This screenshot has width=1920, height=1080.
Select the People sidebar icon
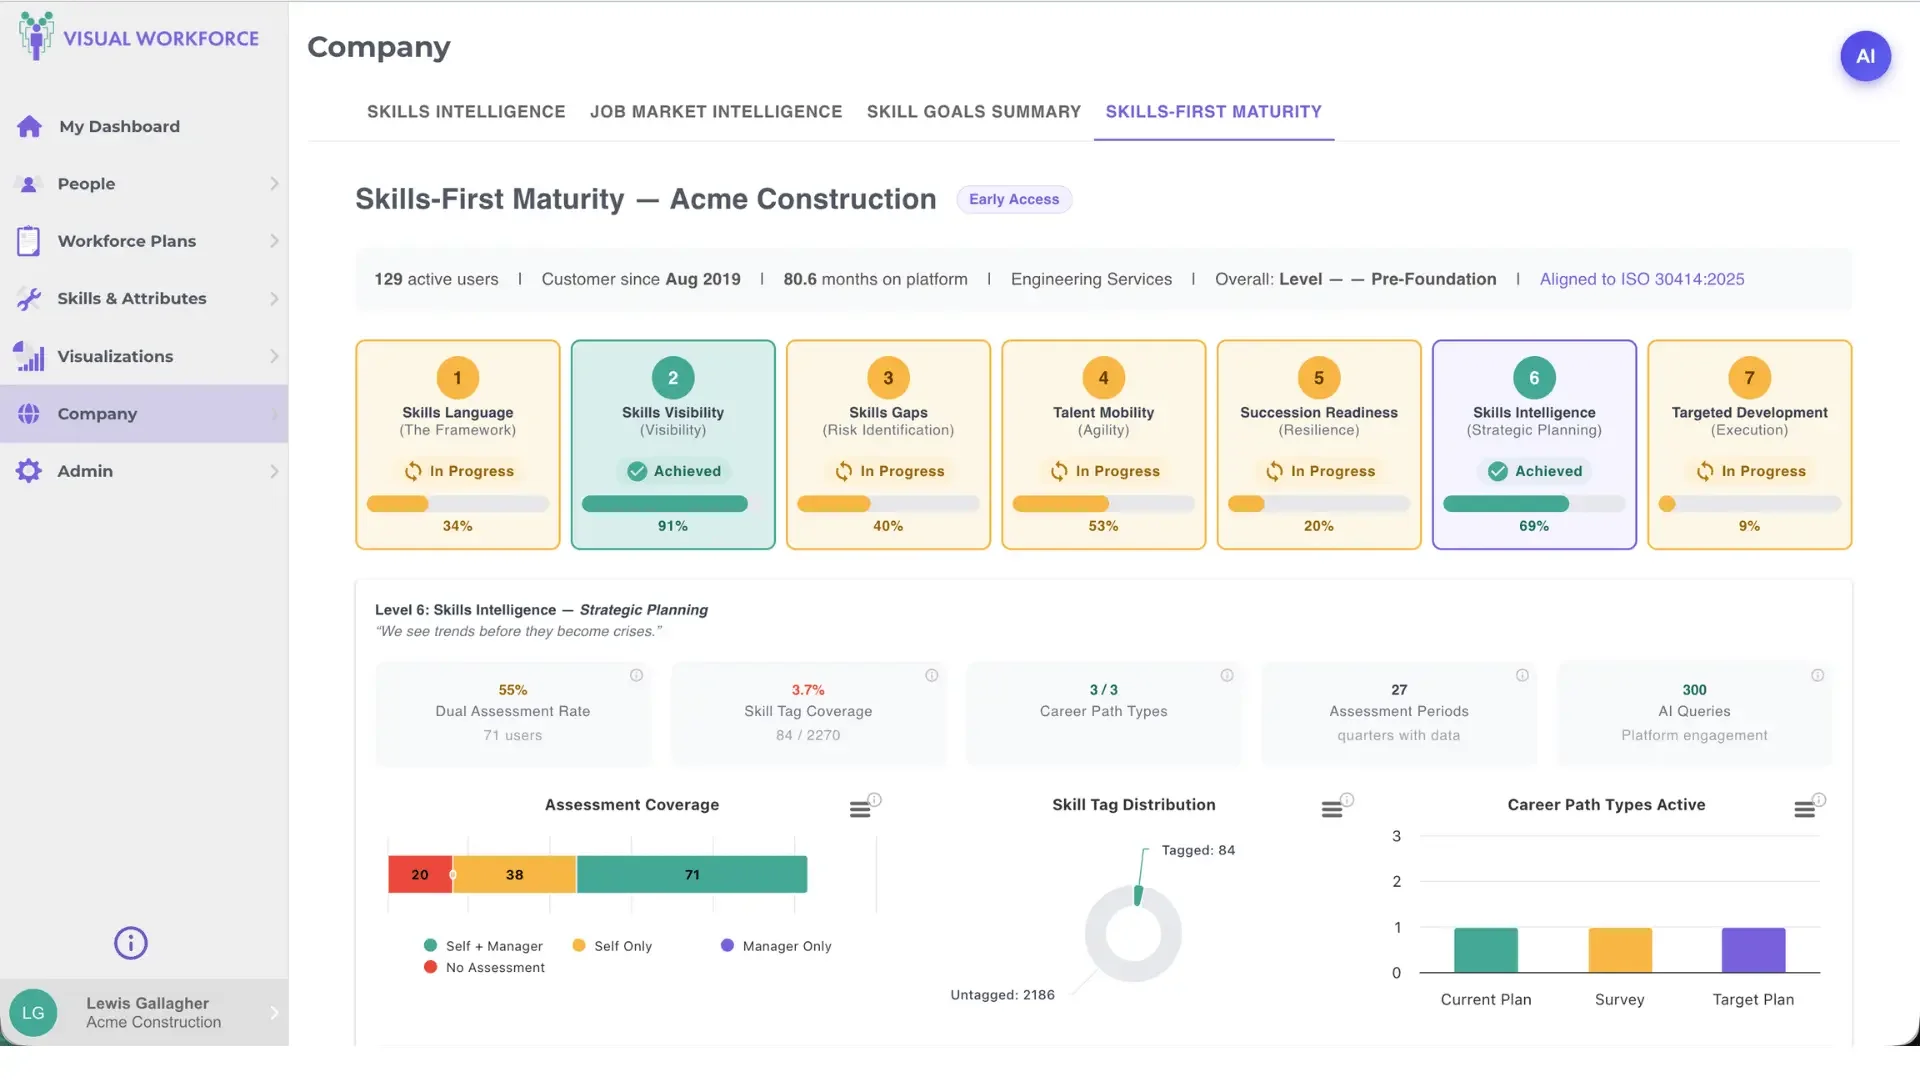point(29,184)
